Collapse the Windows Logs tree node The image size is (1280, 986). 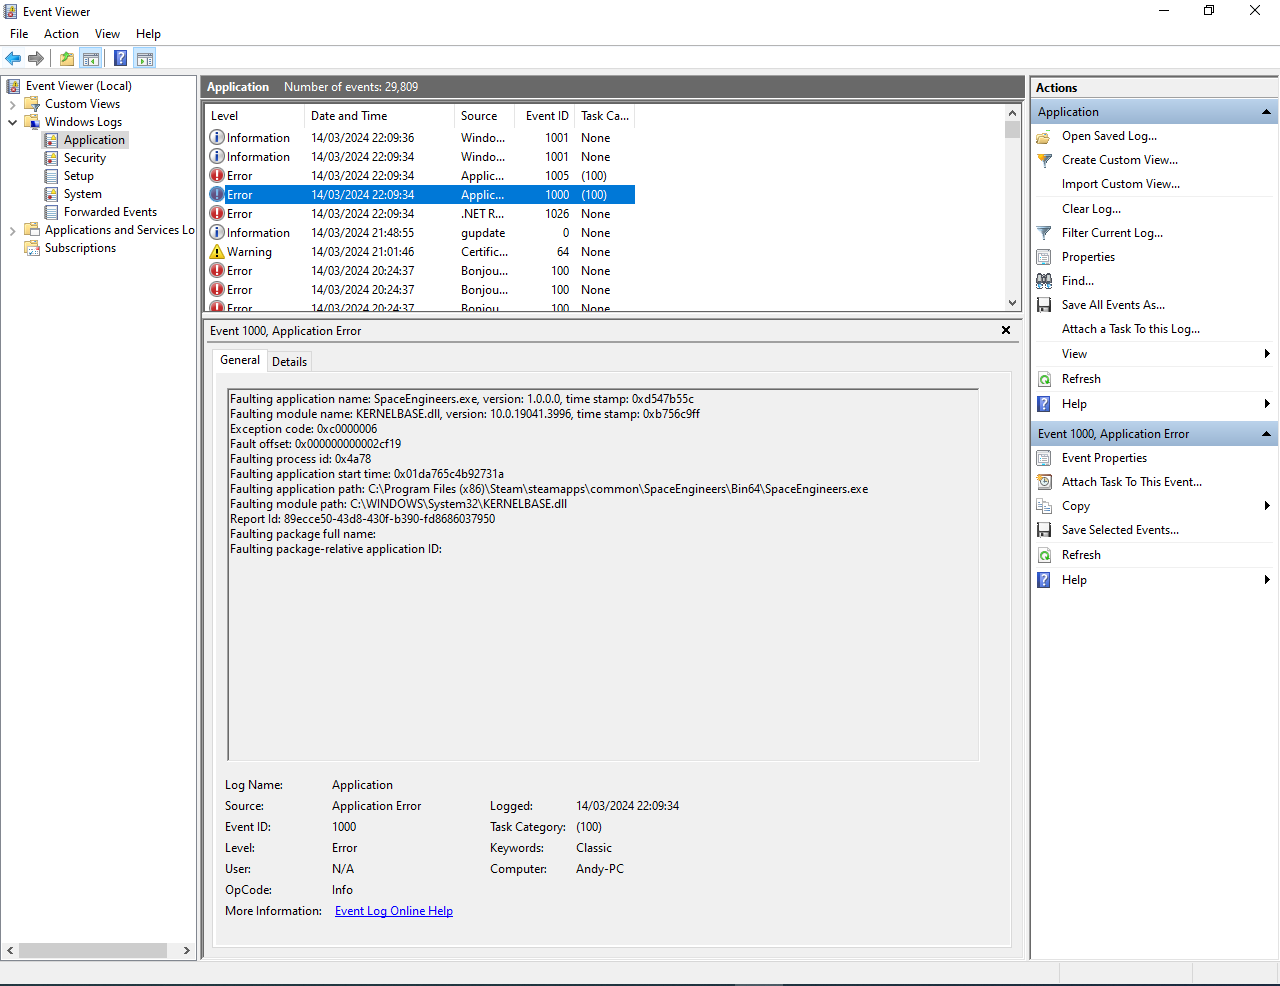pos(12,122)
